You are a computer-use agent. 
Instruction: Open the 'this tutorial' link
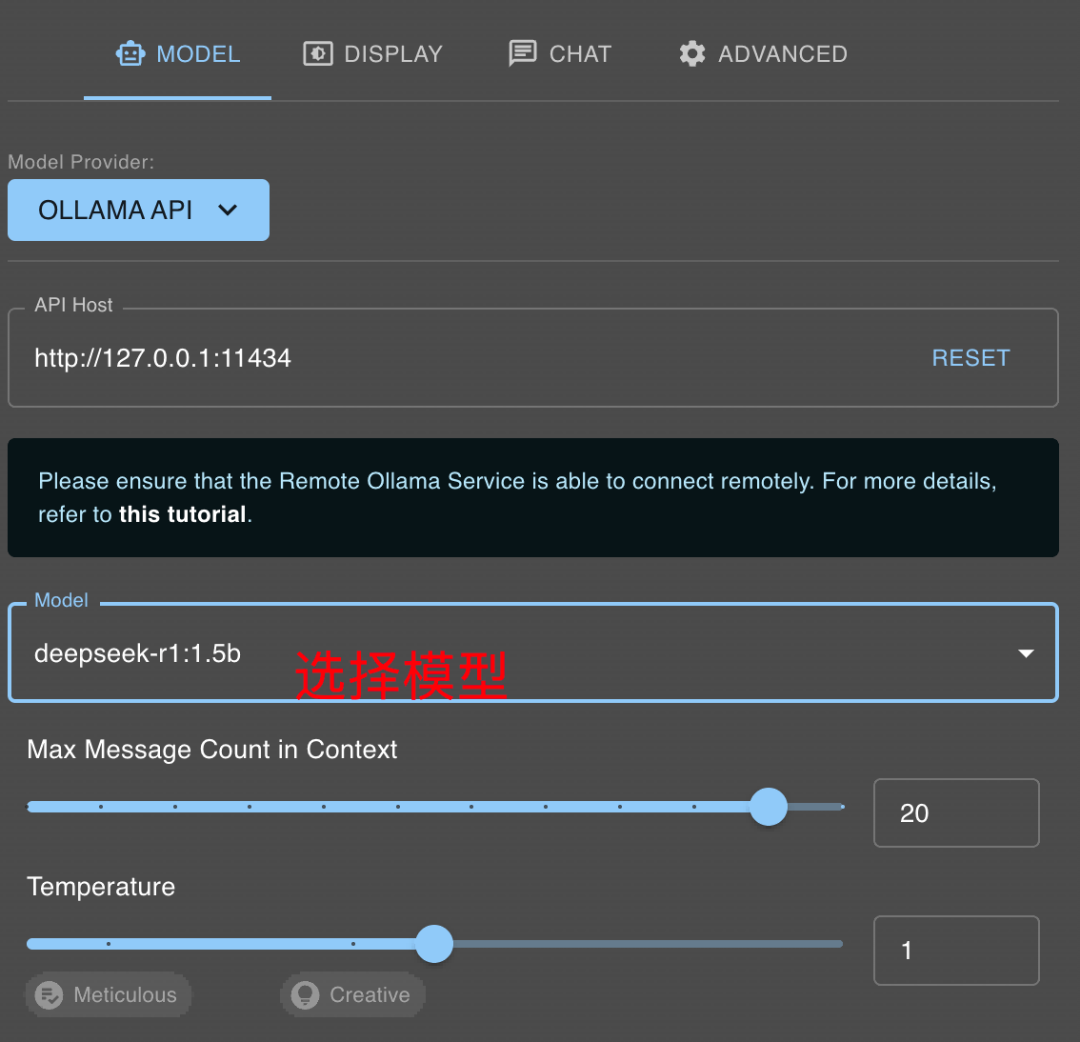point(183,514)
